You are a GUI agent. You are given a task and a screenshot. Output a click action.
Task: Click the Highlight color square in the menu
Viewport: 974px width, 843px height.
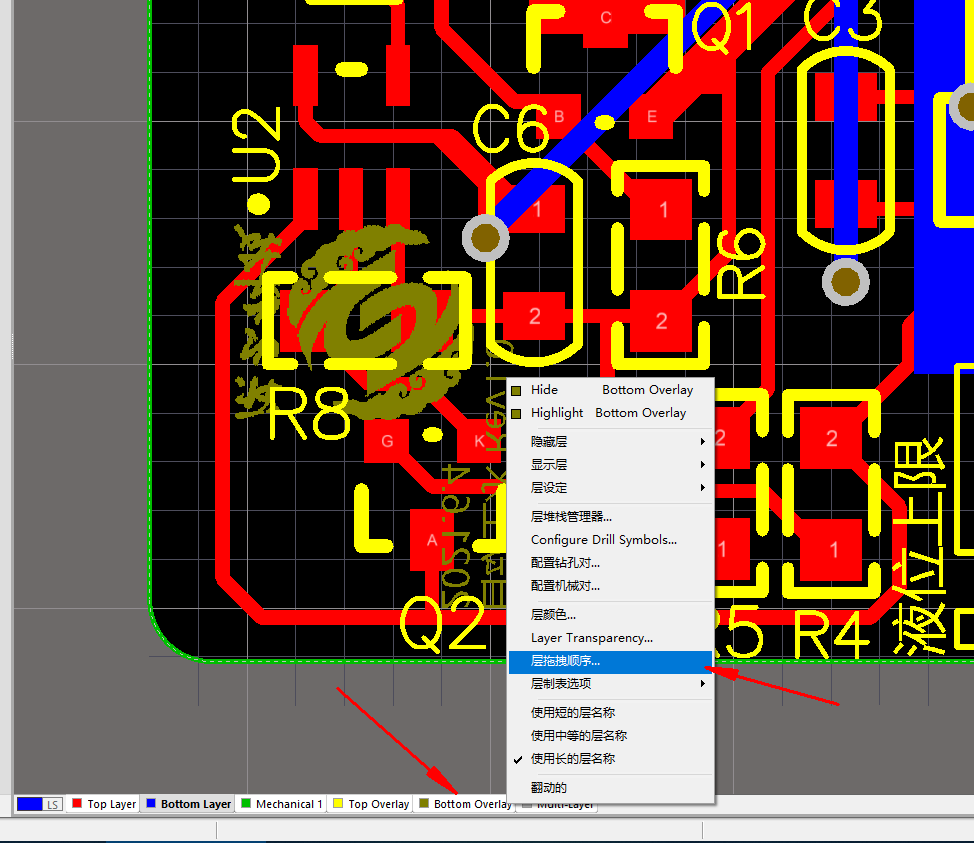tap(516, 412)
